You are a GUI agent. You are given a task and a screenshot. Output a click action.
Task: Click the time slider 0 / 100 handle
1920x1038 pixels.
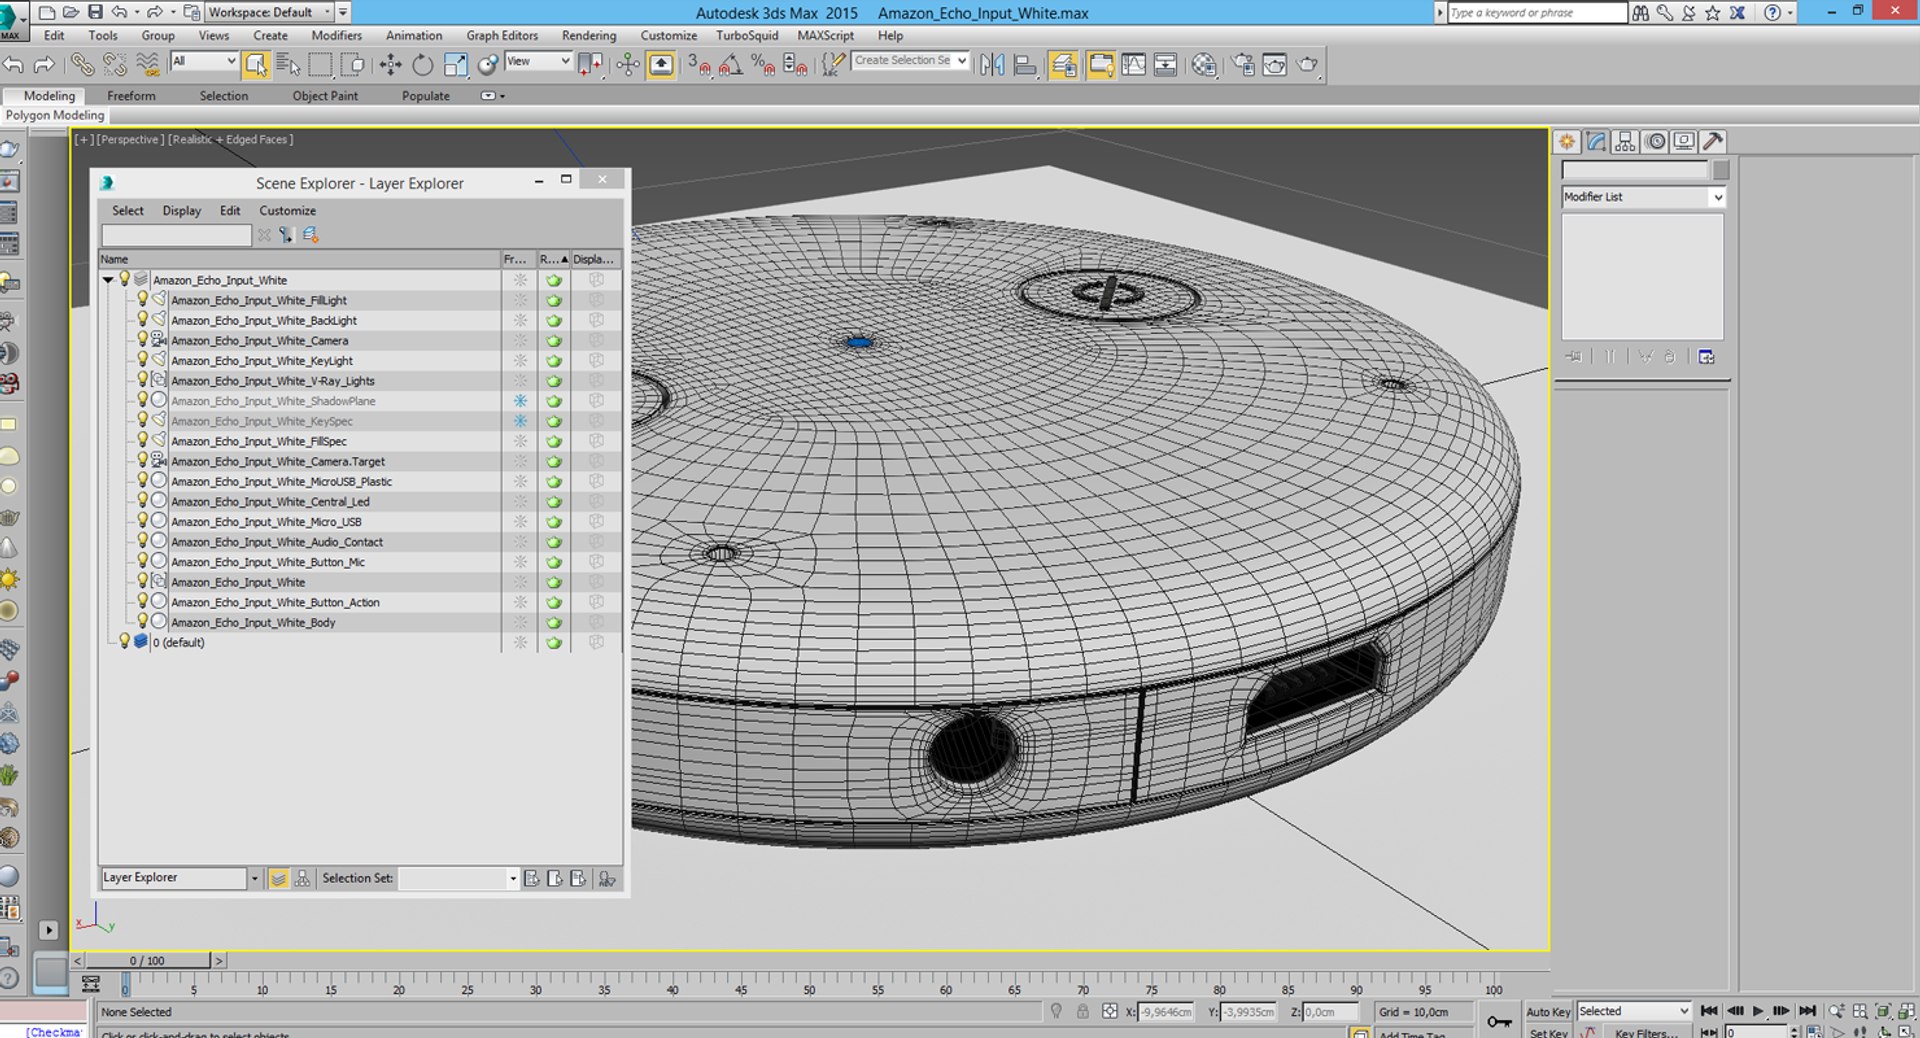(147, 960)
